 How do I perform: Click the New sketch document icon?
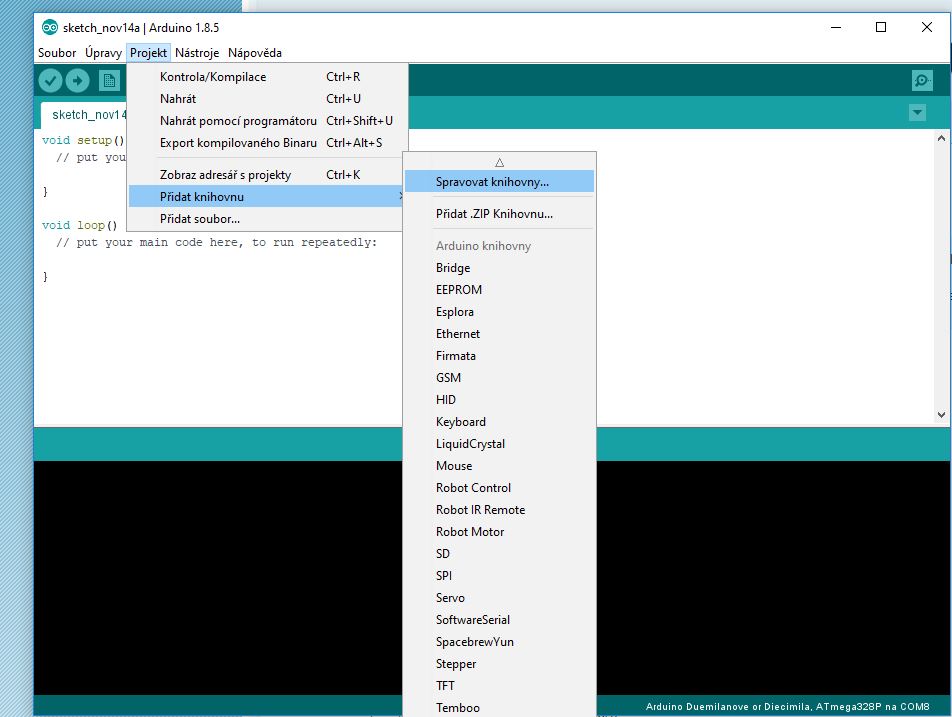(x=109, y=80)
